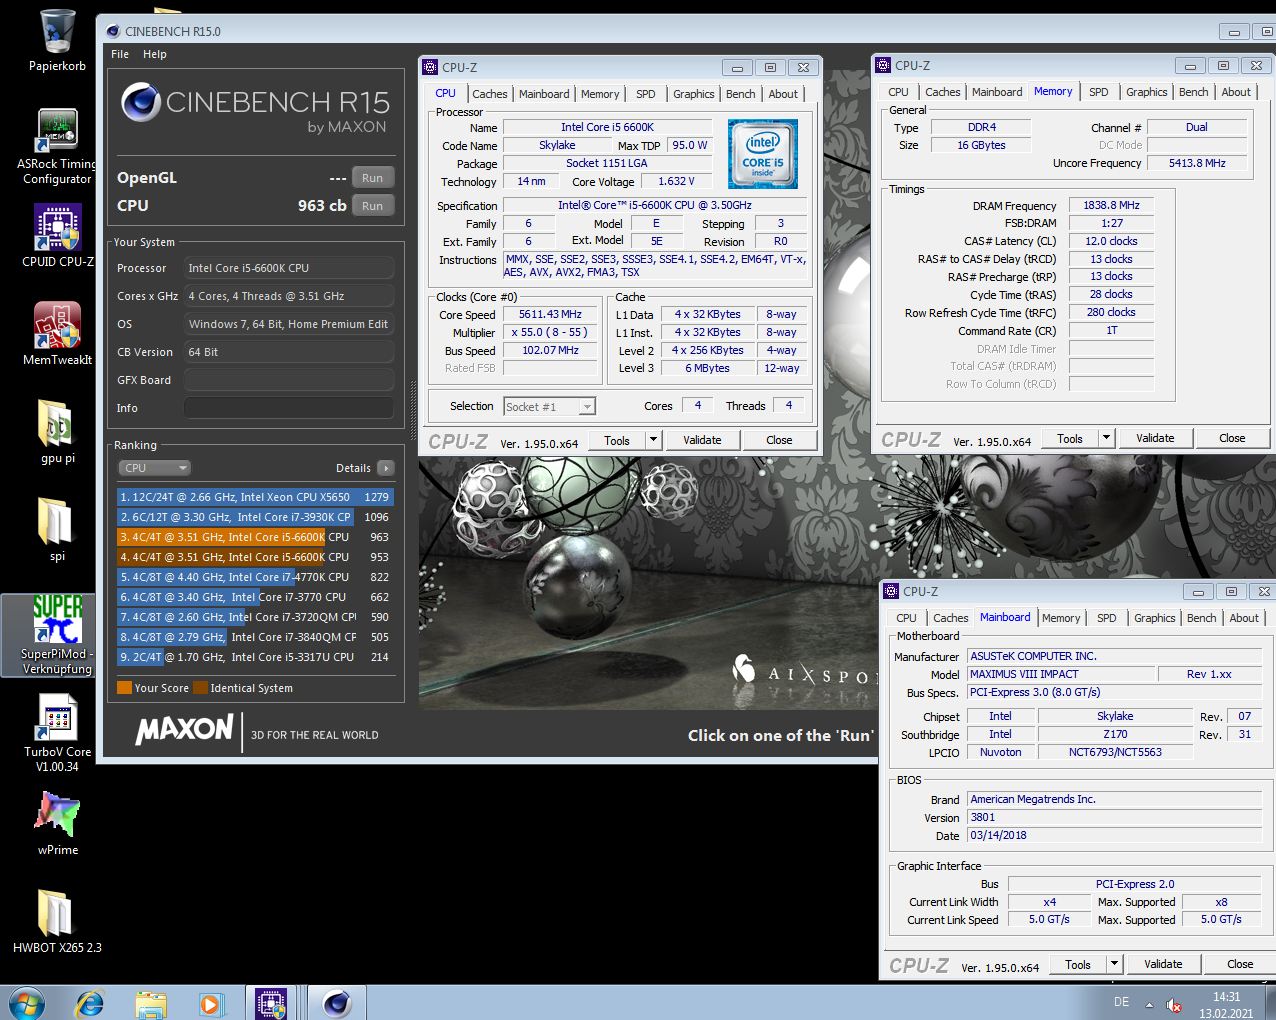
Task: Click Validate in CPU-Z CPU window
Action: coord(702,440)
